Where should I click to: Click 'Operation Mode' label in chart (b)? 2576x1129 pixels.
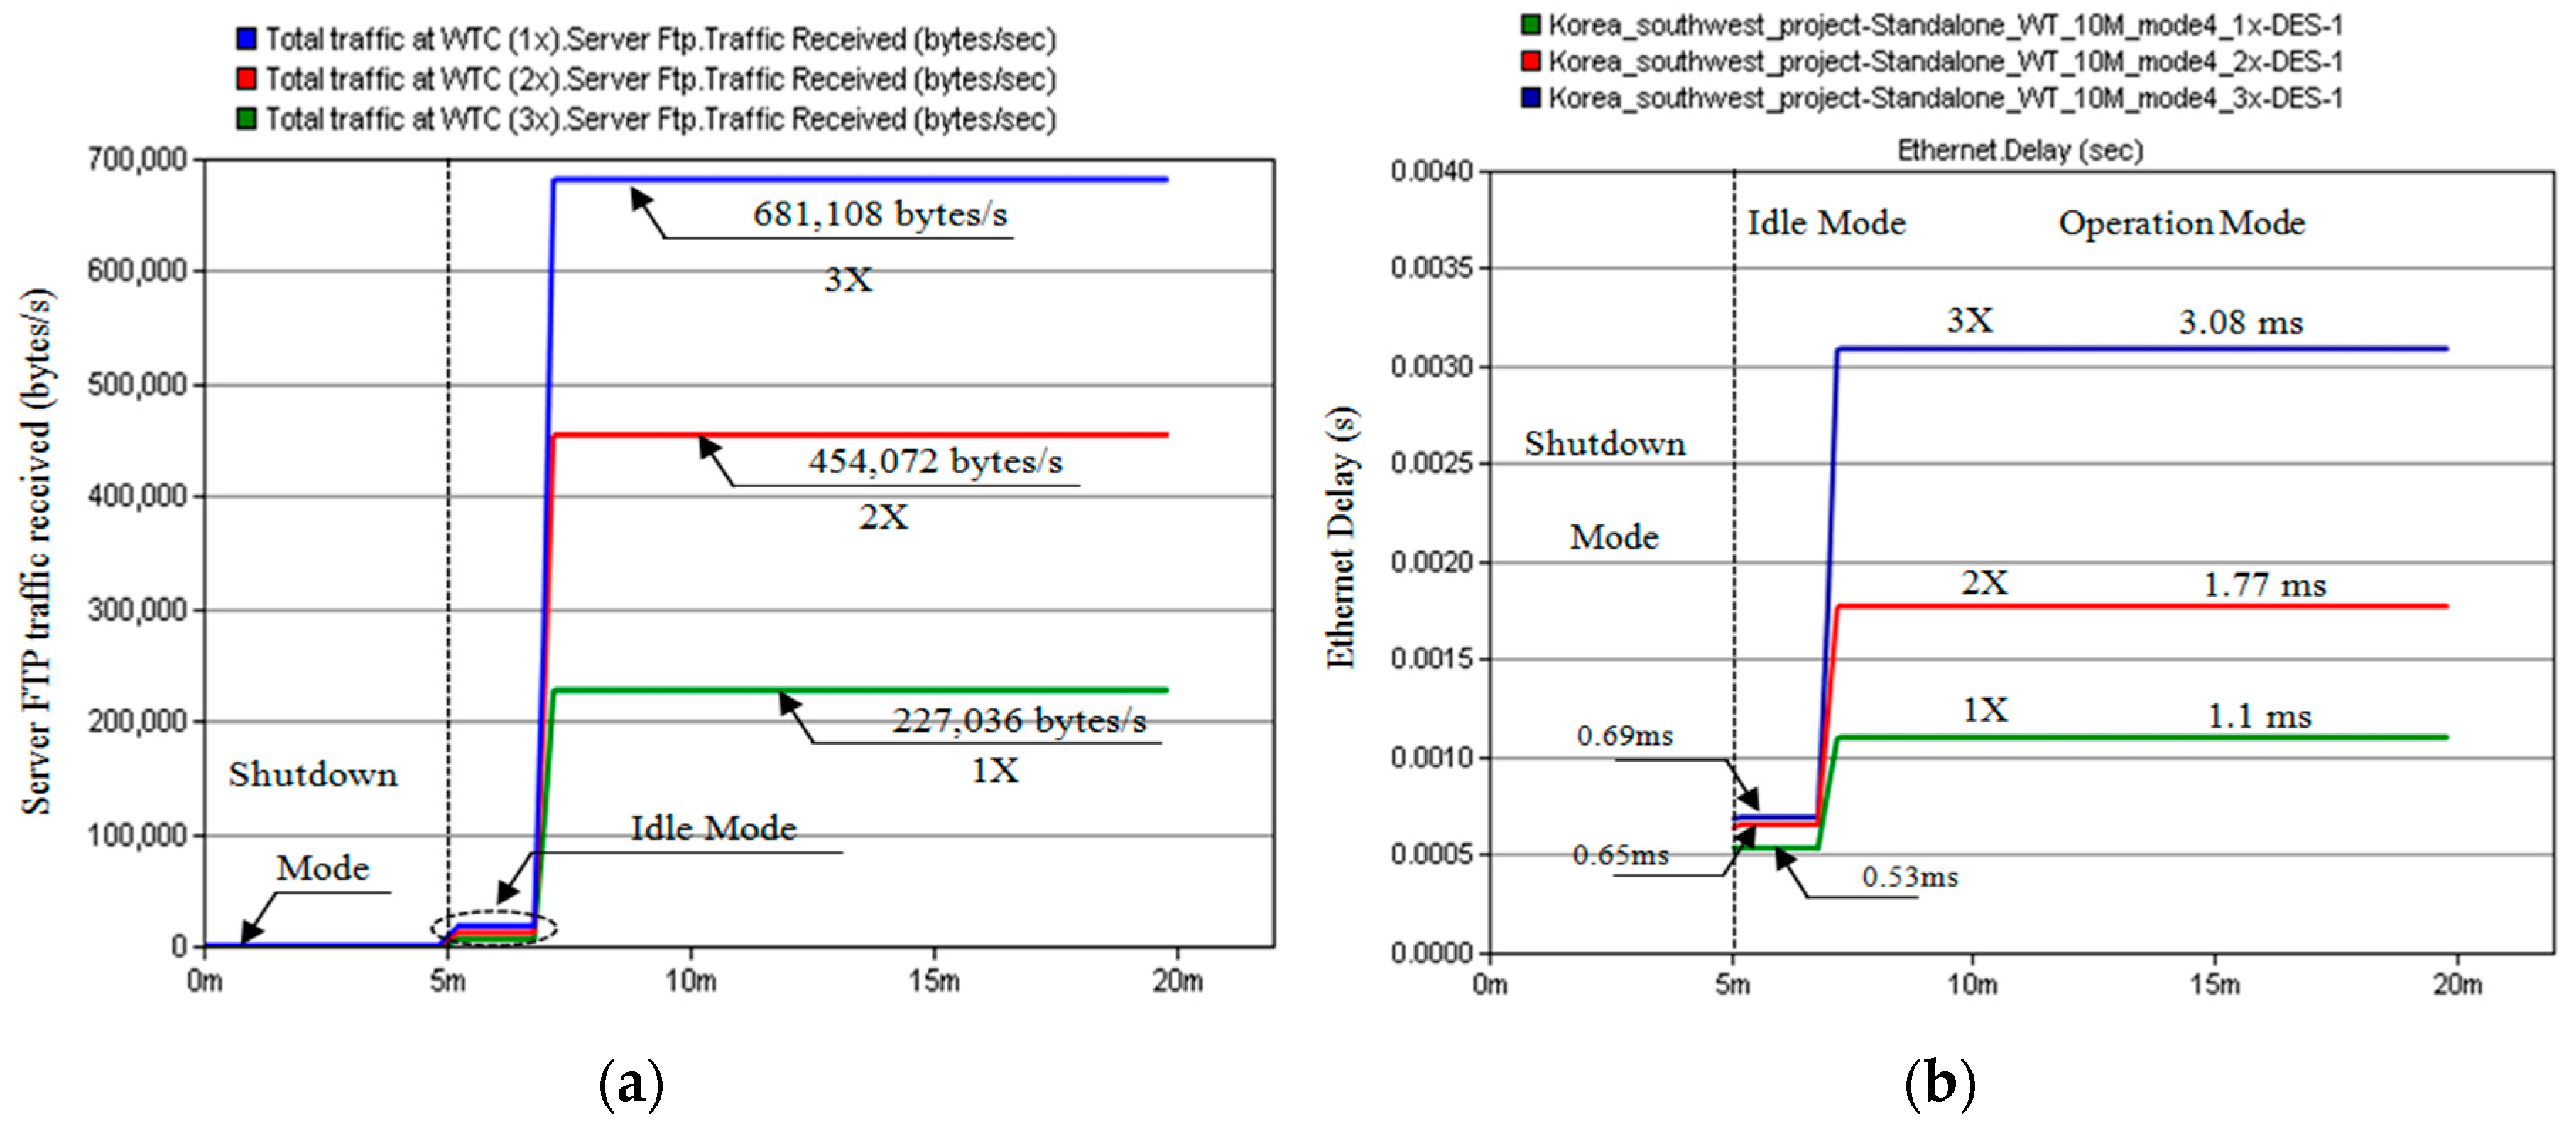pyautogui.click(x=2182, y=223)
